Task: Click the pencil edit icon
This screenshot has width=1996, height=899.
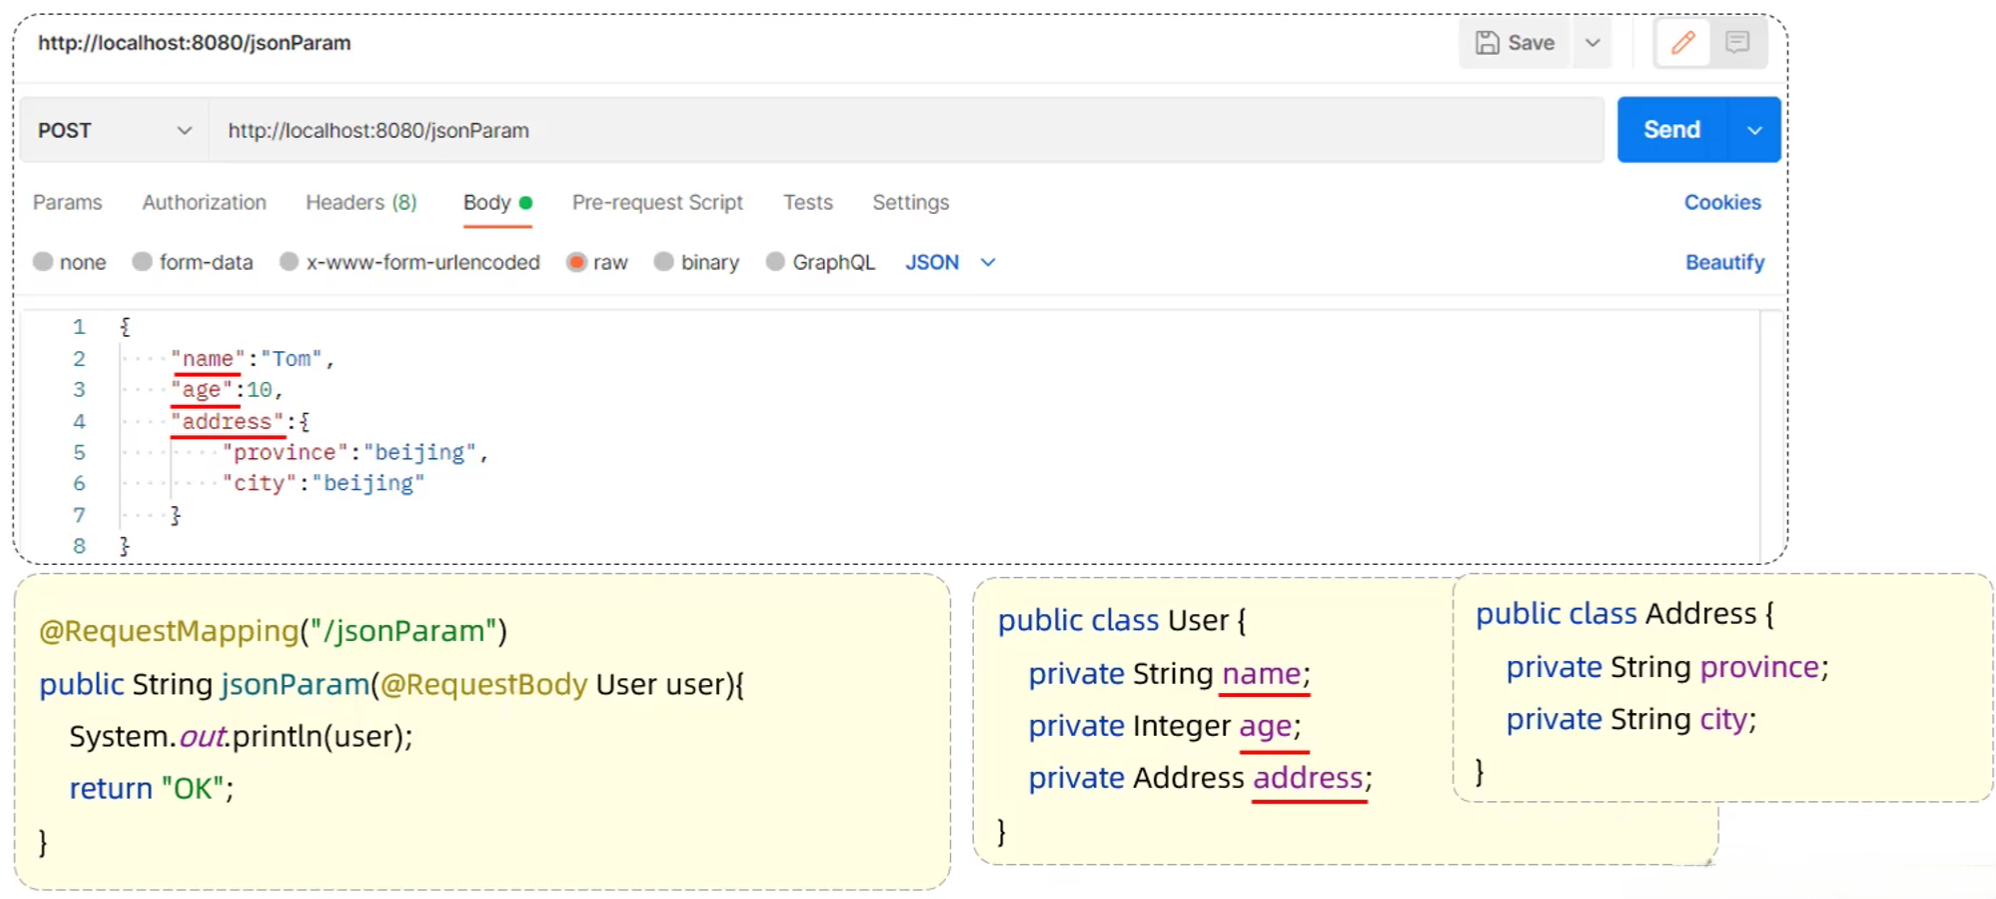Action: [x=1683, y=43]
